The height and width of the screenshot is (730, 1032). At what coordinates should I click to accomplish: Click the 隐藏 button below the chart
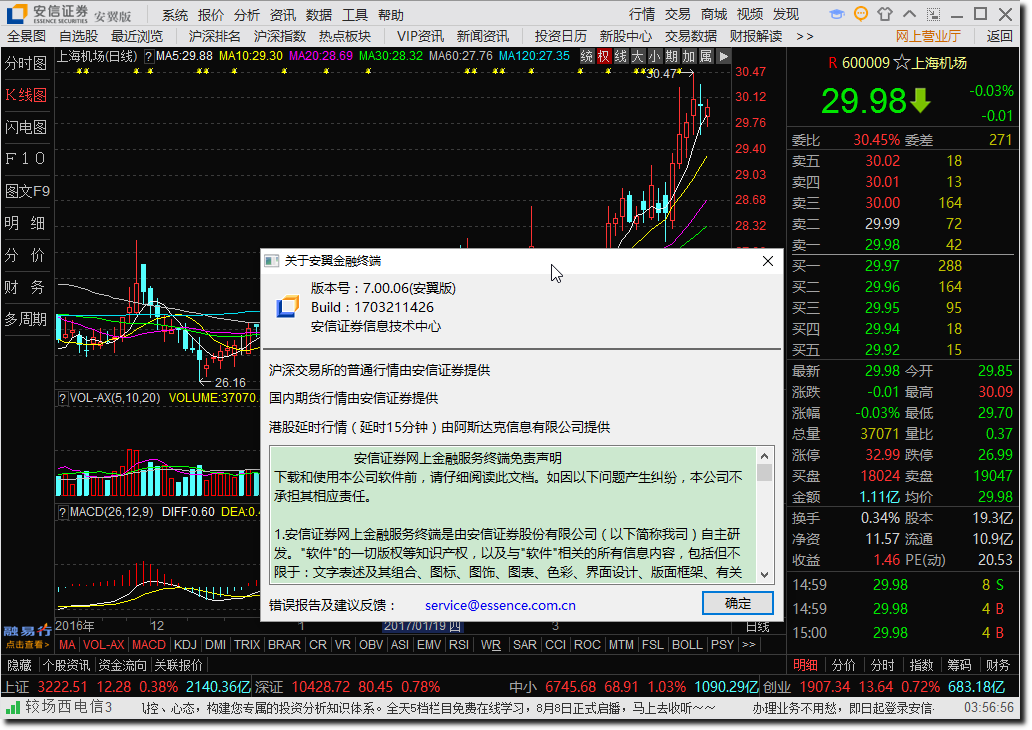click(19, 665)
